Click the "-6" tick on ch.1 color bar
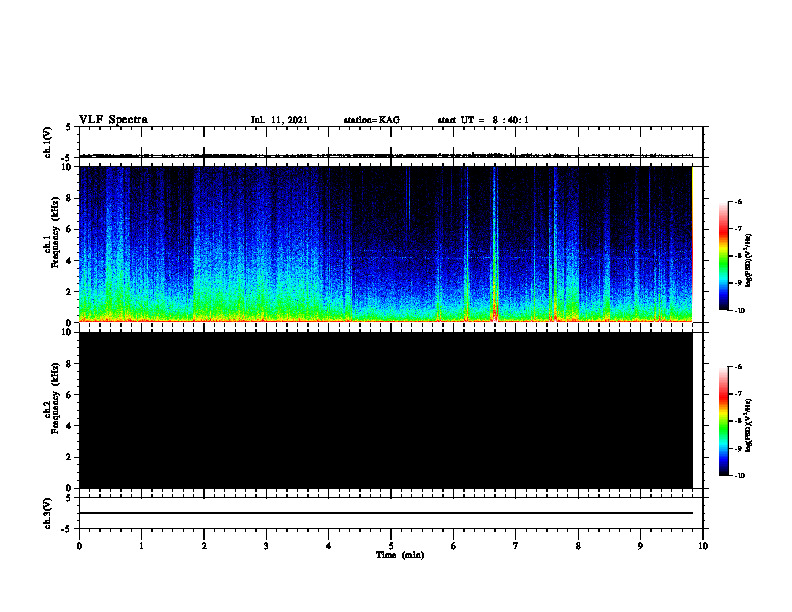This screenshot has width=792, height=612. [x=739, y=201]
